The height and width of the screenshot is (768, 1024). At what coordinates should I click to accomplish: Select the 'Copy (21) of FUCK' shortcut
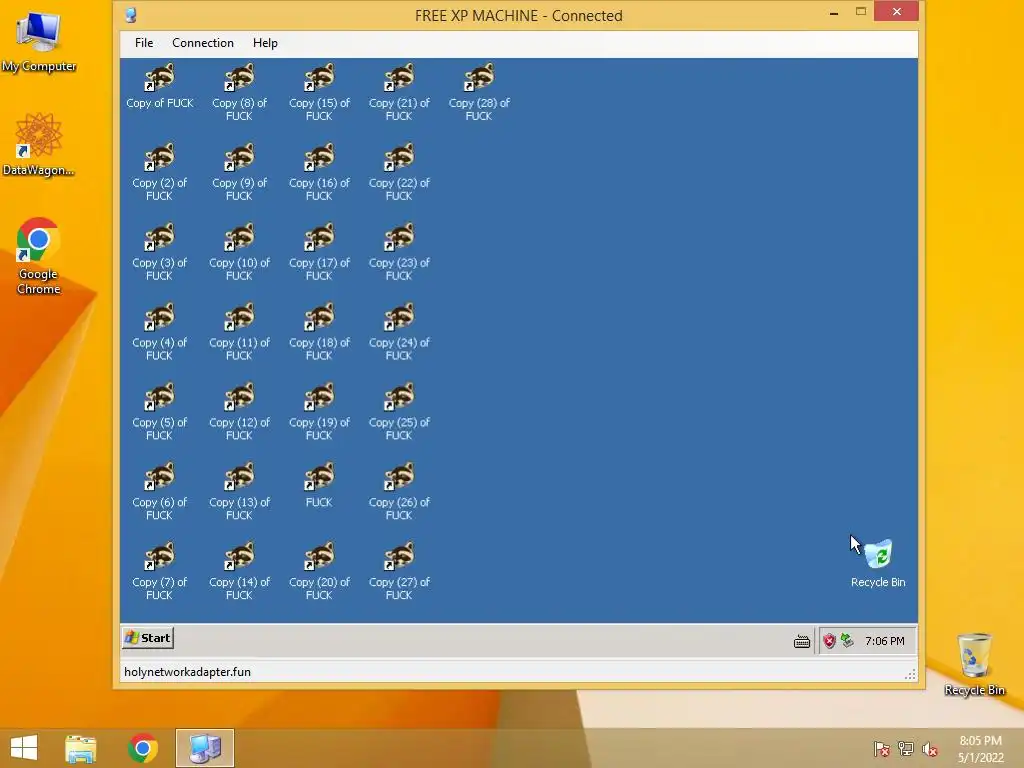click(x=399, y=93)
